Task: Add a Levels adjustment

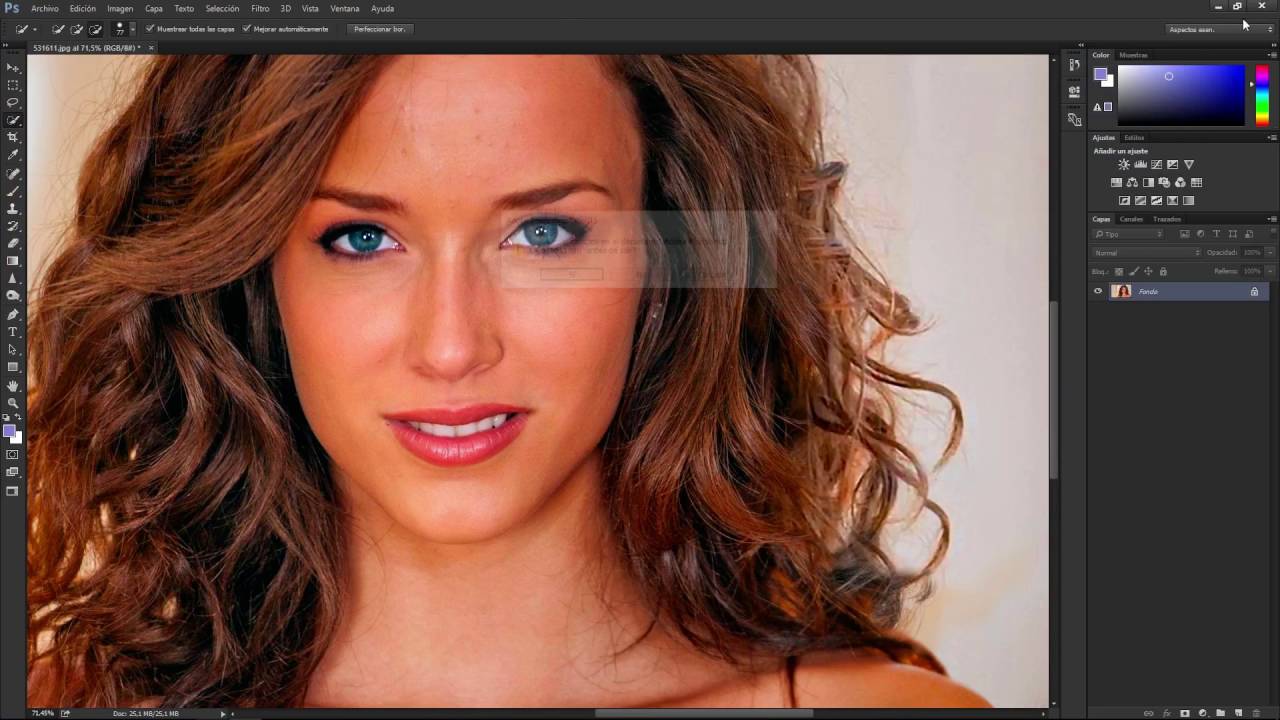Action: (1140, 165)
